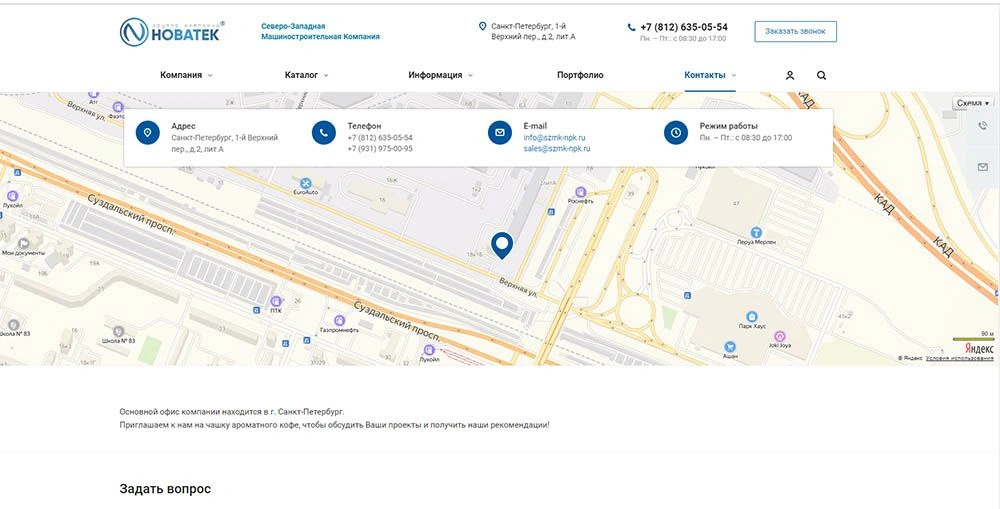This screenshot has height=509, width=1000.
Task: Click the Joki Joya map marker
Action: point(780,336)
